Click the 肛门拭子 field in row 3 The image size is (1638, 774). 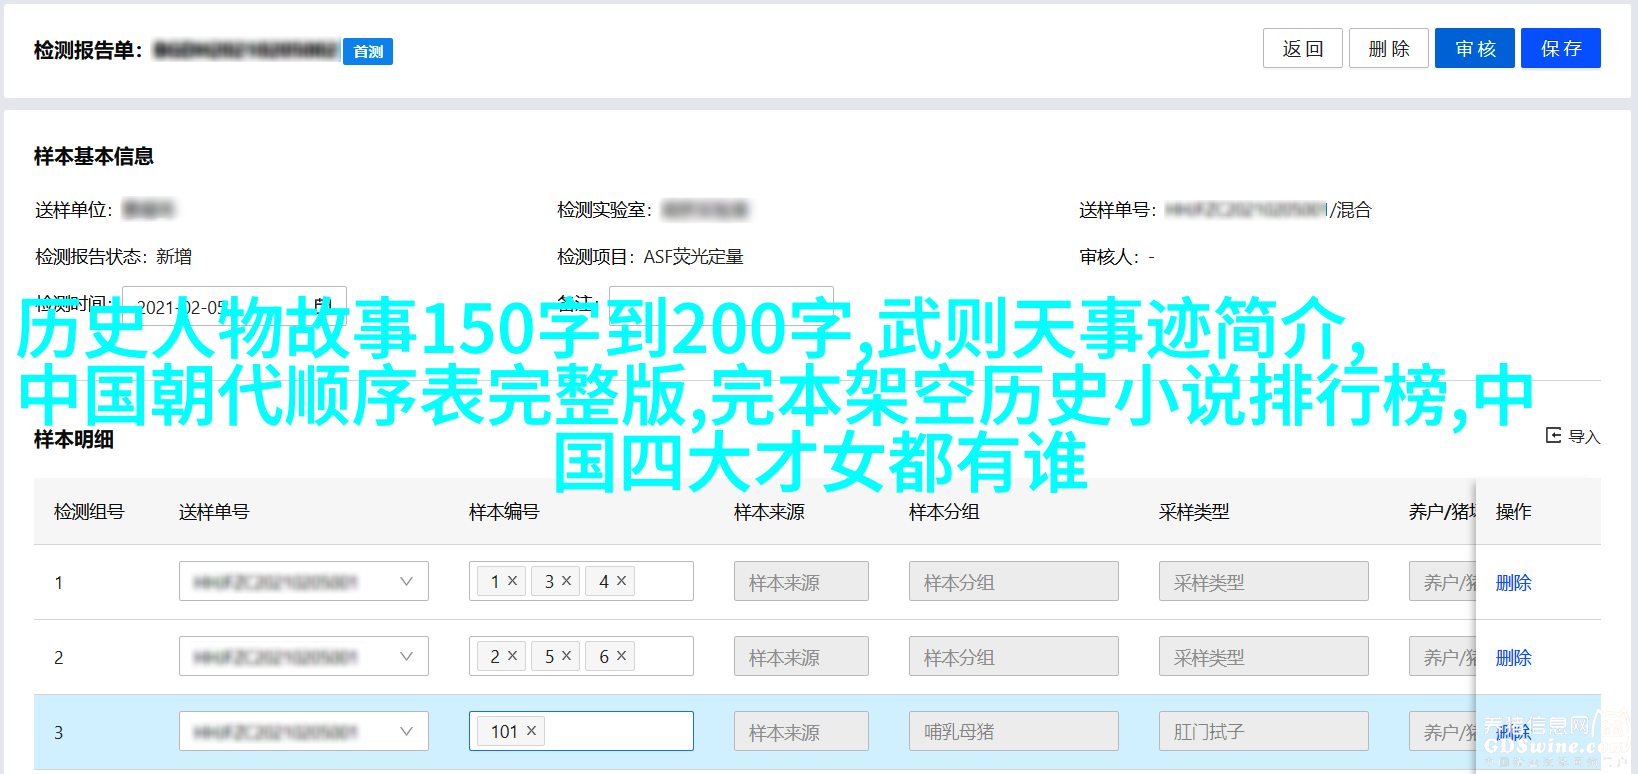coord(1264,731)
